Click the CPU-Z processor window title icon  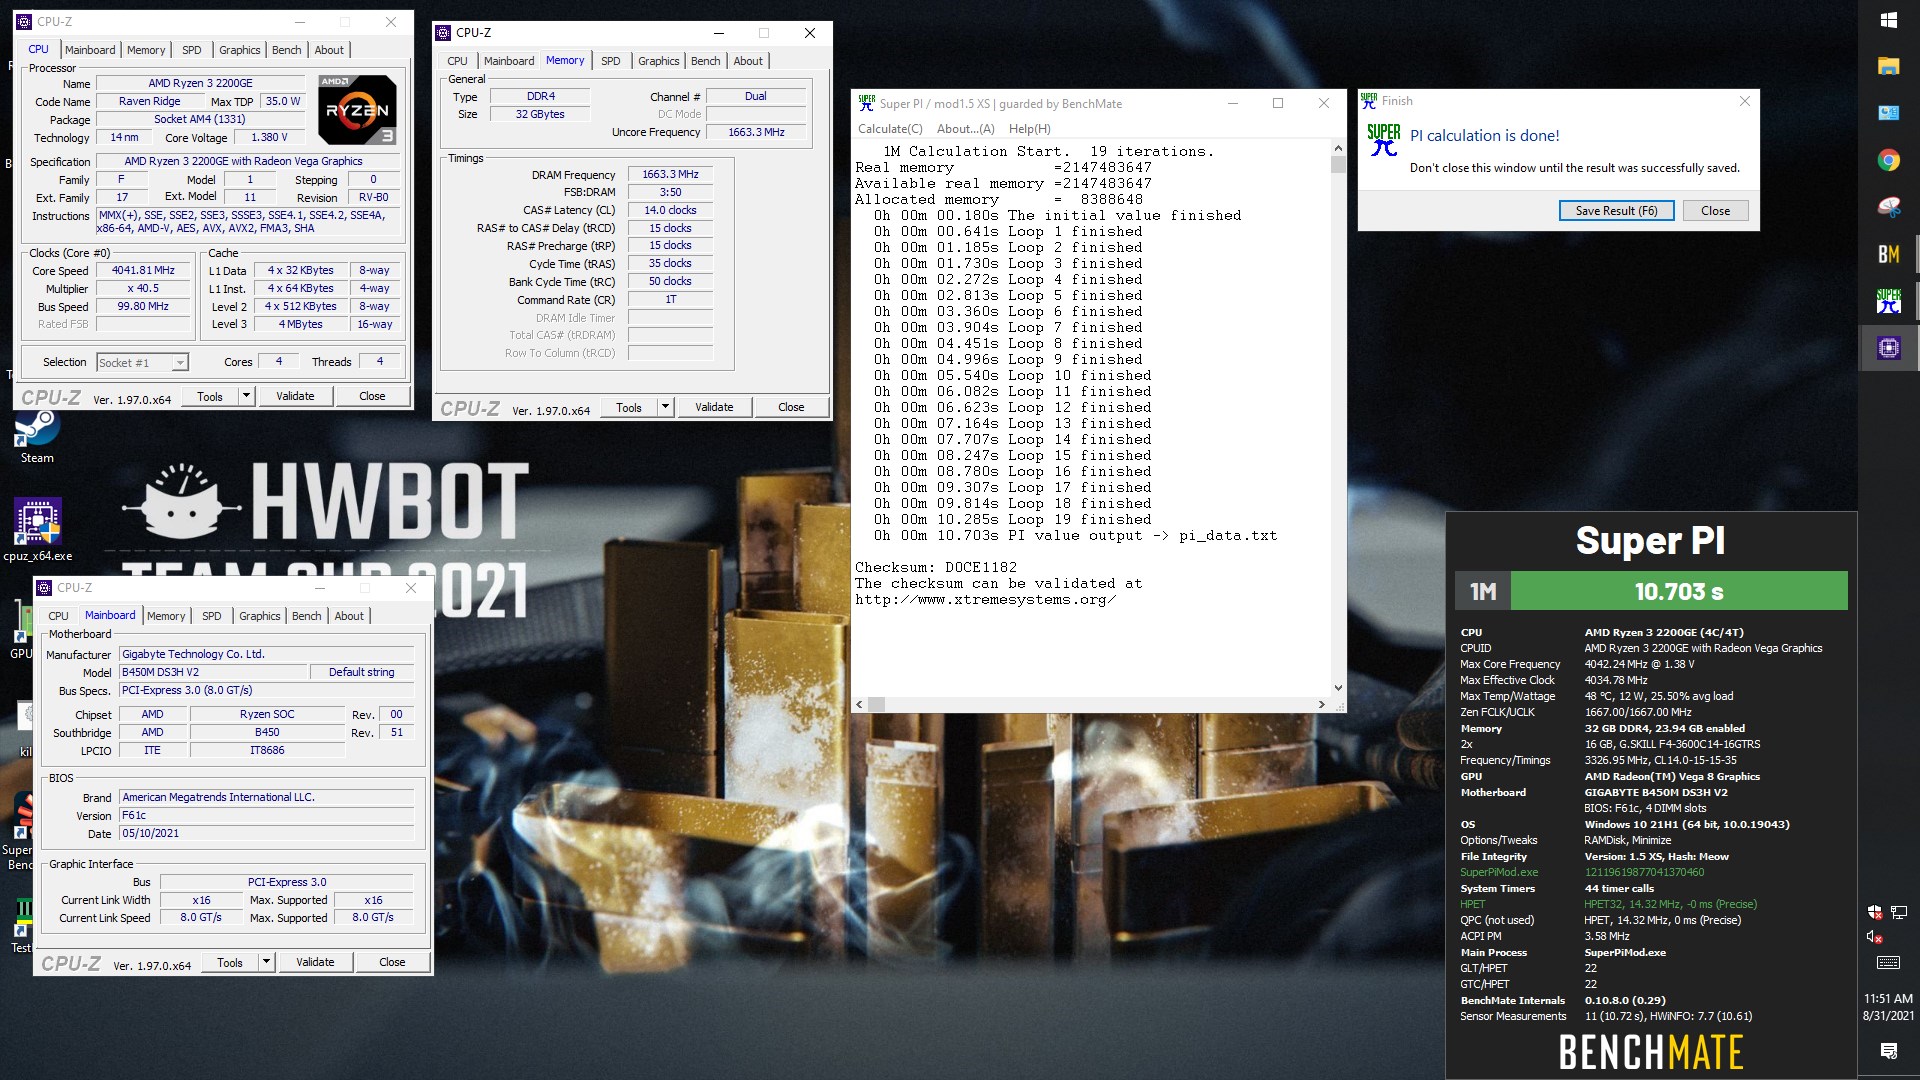pos(24,21)
